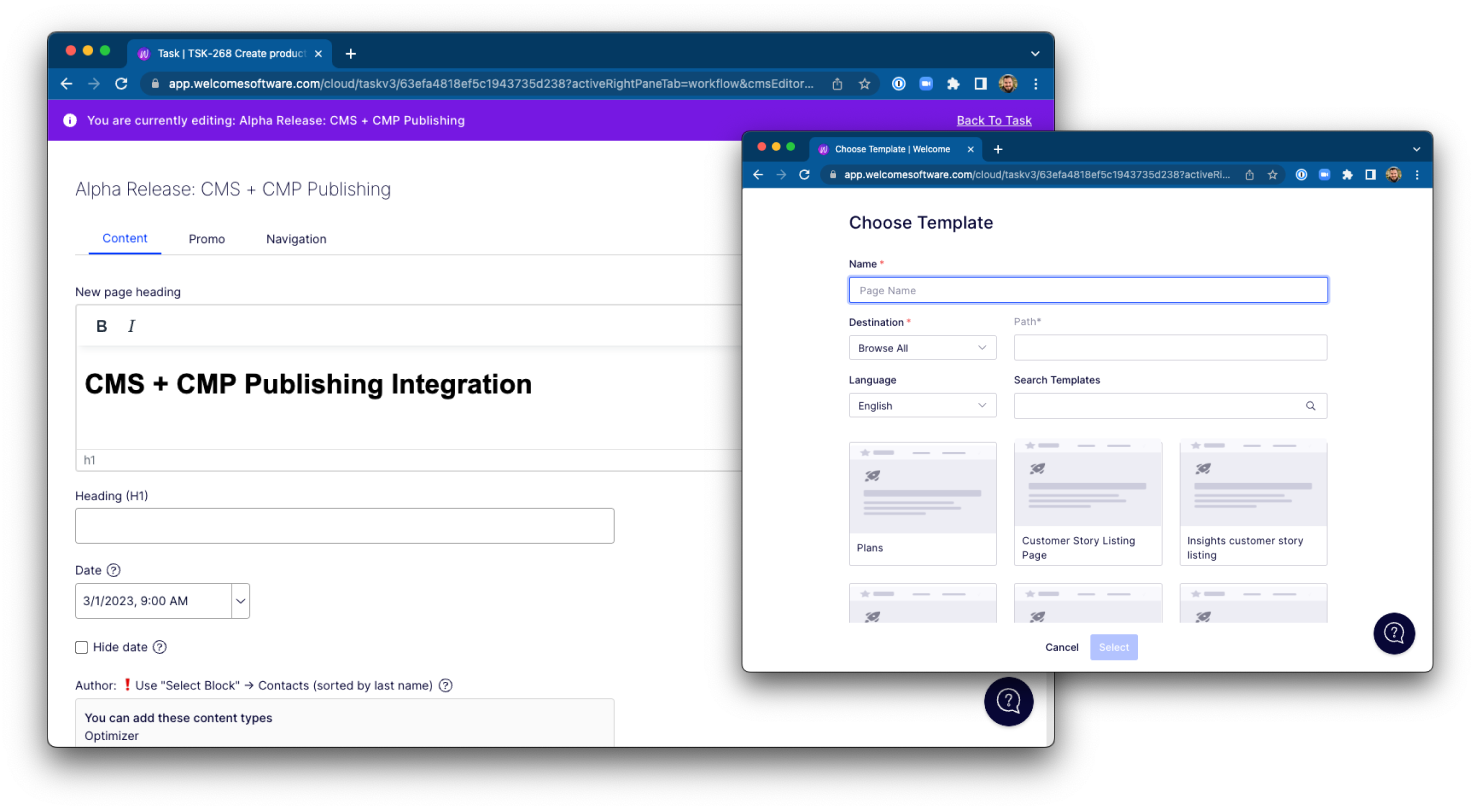
Task: Open profile avatar in Task window
Action: click(1008, 84)
